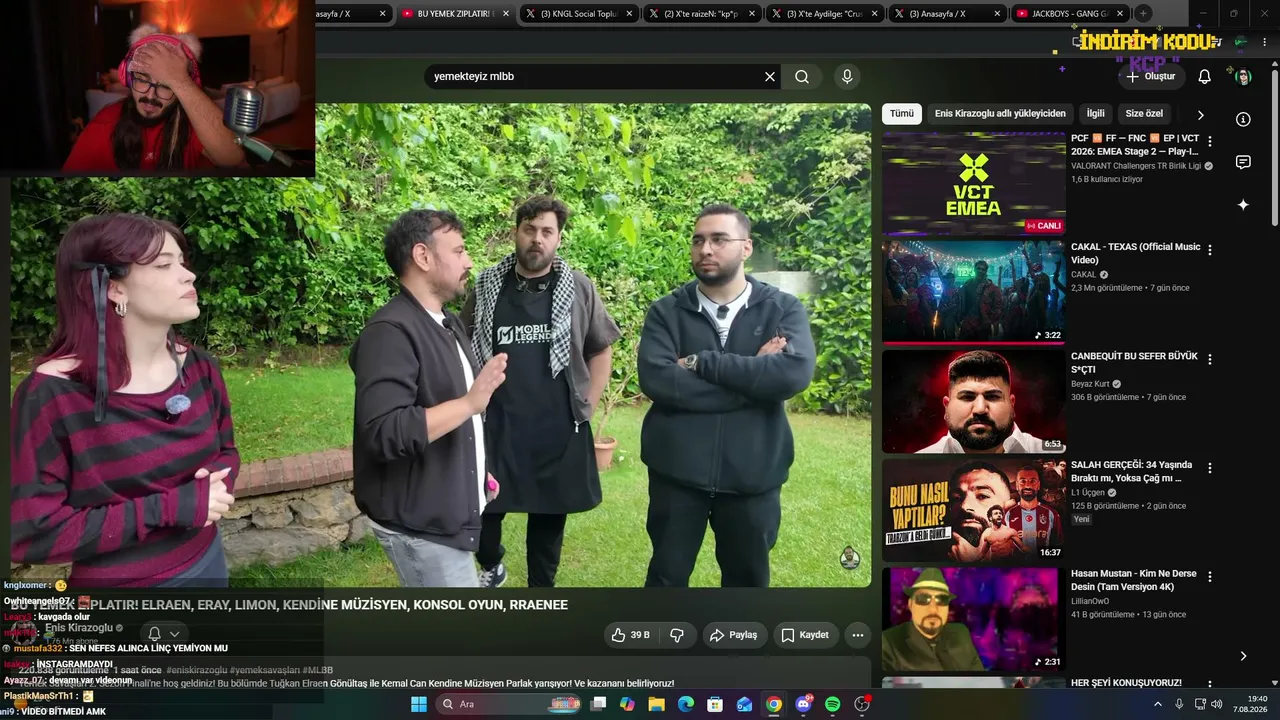The height and width of the screenshot is (720, 1280).
Task: Open options for CAKAL - TEXAS video
Action: click(1210, 250)
